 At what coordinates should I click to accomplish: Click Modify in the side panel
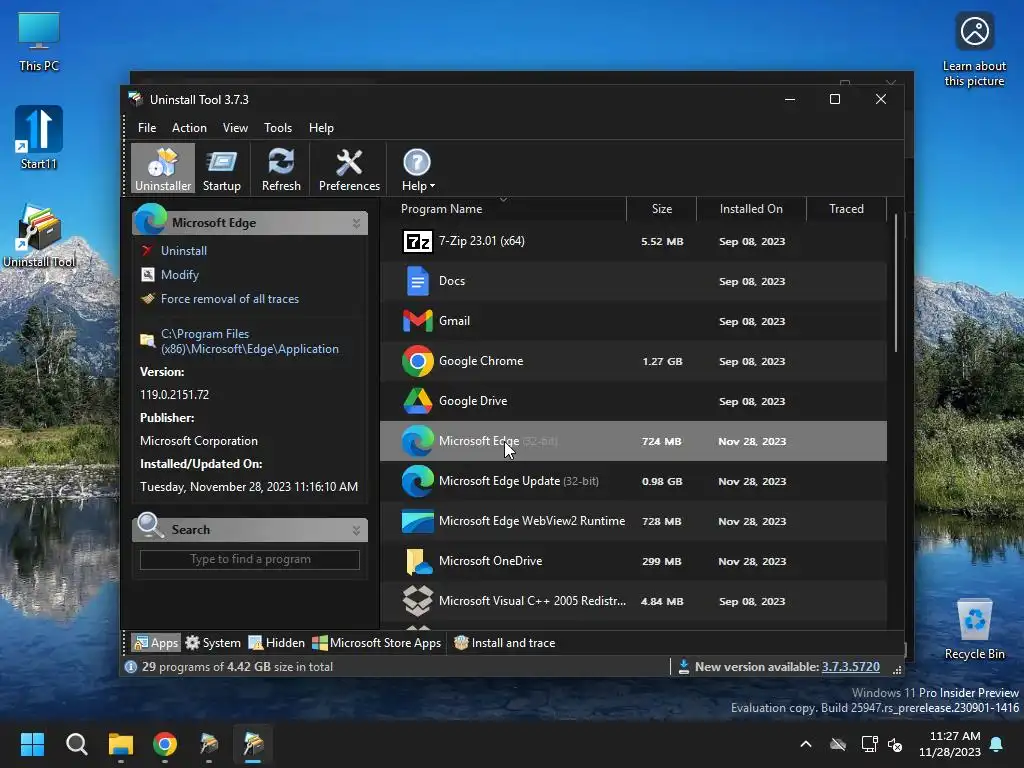tap(180, 275)
